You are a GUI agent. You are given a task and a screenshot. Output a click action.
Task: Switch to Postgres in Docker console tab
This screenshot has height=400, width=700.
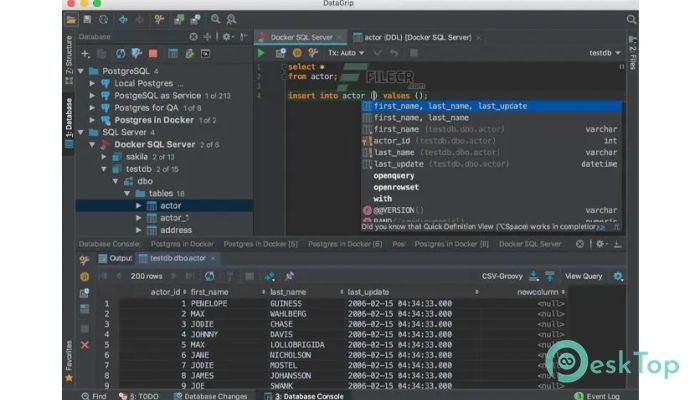point(182,244)
